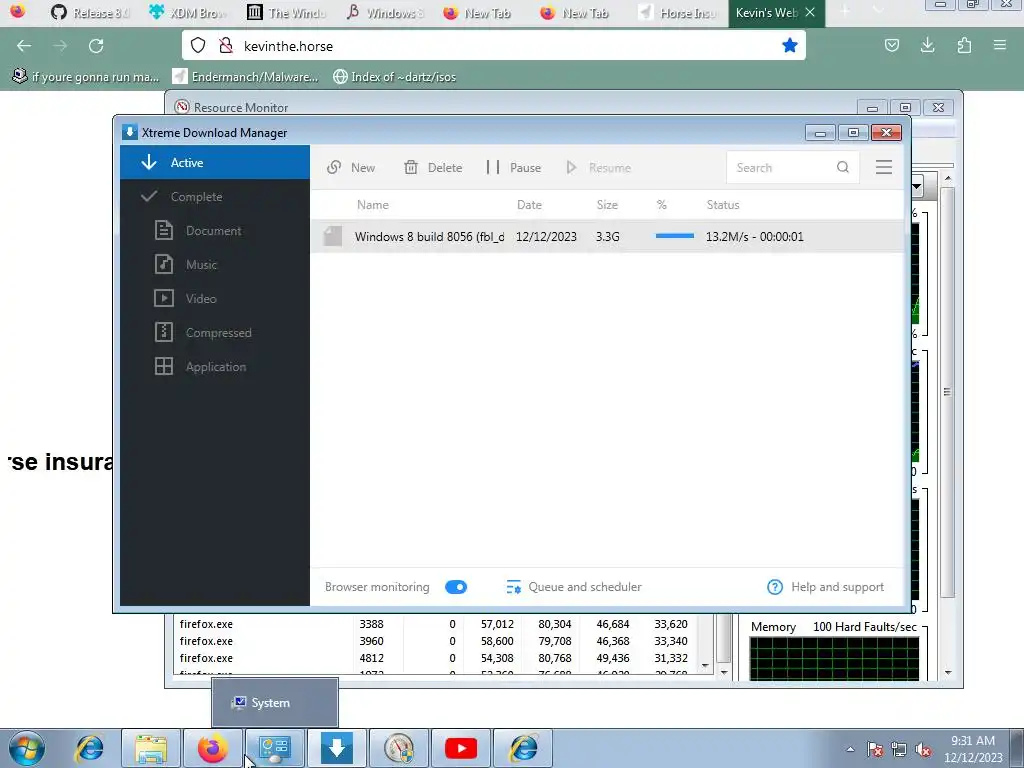Click the insecure connection lock icon
Image resolution: width=1024 pixels, height=768 pixels.
click(226, 45)
